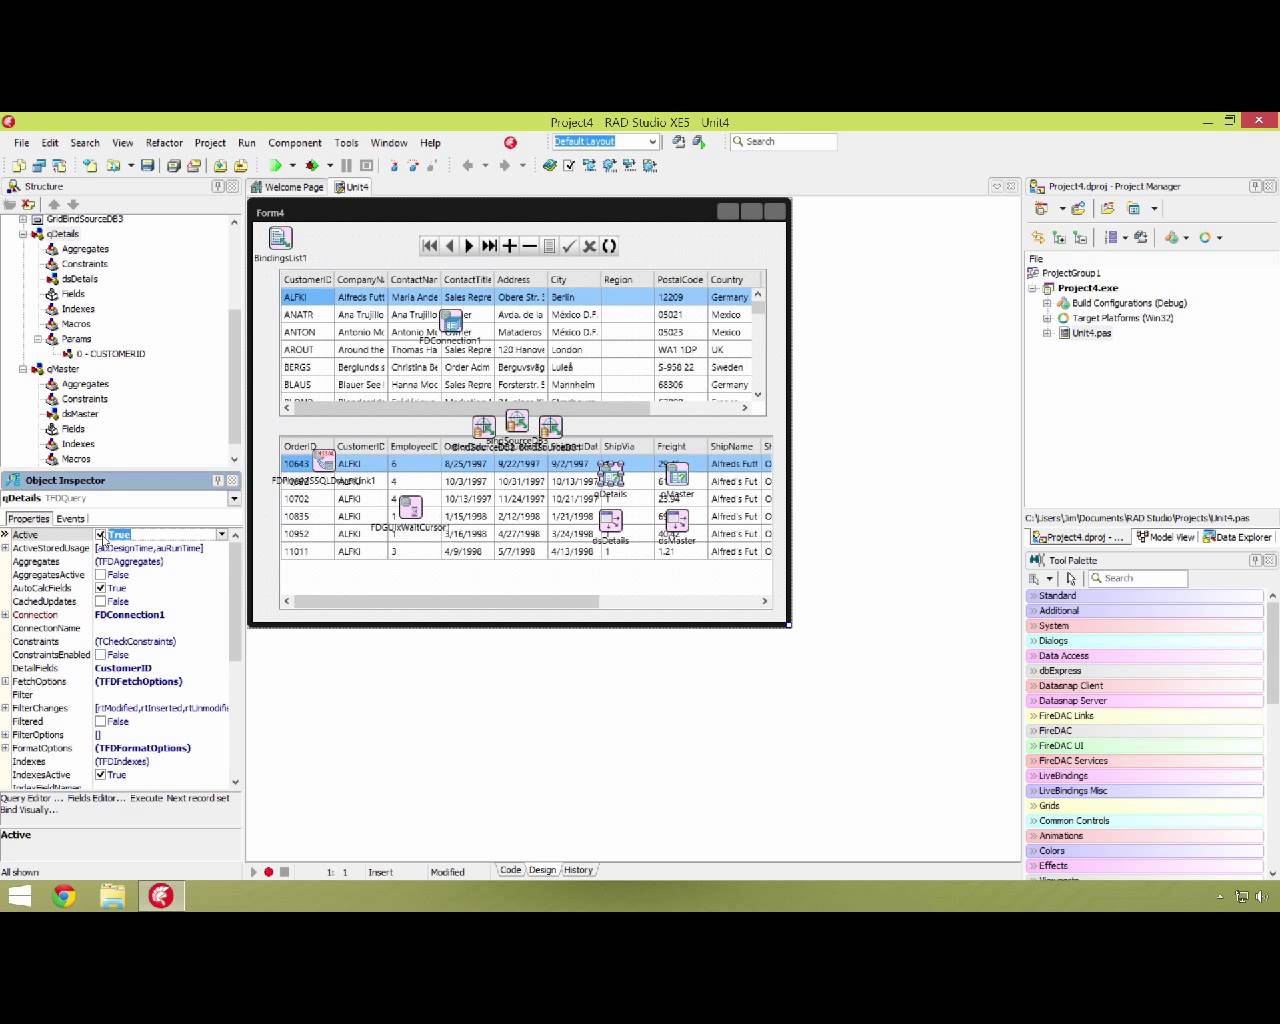The height and width of the screenshot is (1024, 1280).
Task: Click the Next record set link
Action: point(198,798)
